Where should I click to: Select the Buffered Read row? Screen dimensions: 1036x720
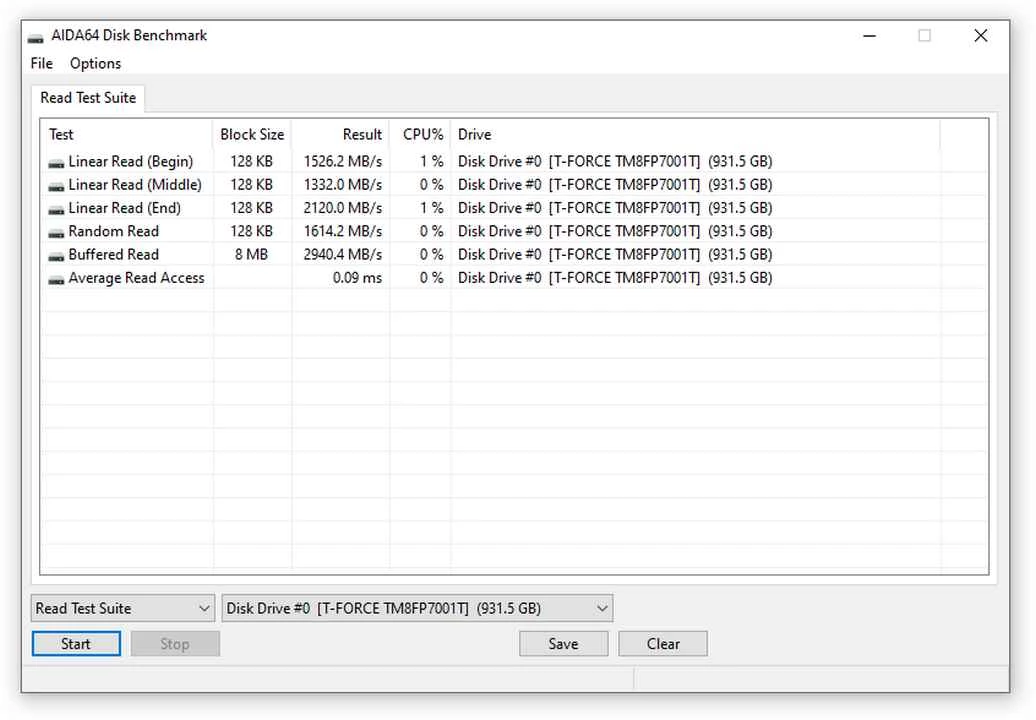[x=514, y=254]
